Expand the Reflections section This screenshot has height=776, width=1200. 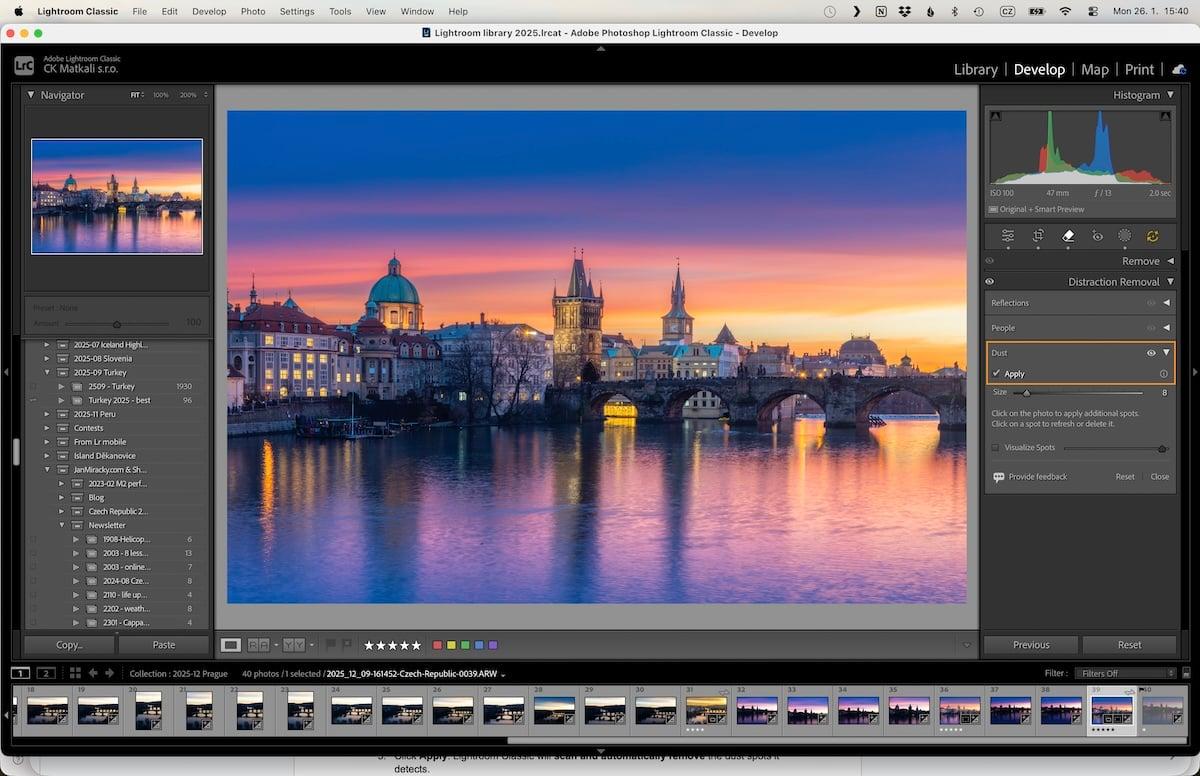click(x=1166, y=302)
